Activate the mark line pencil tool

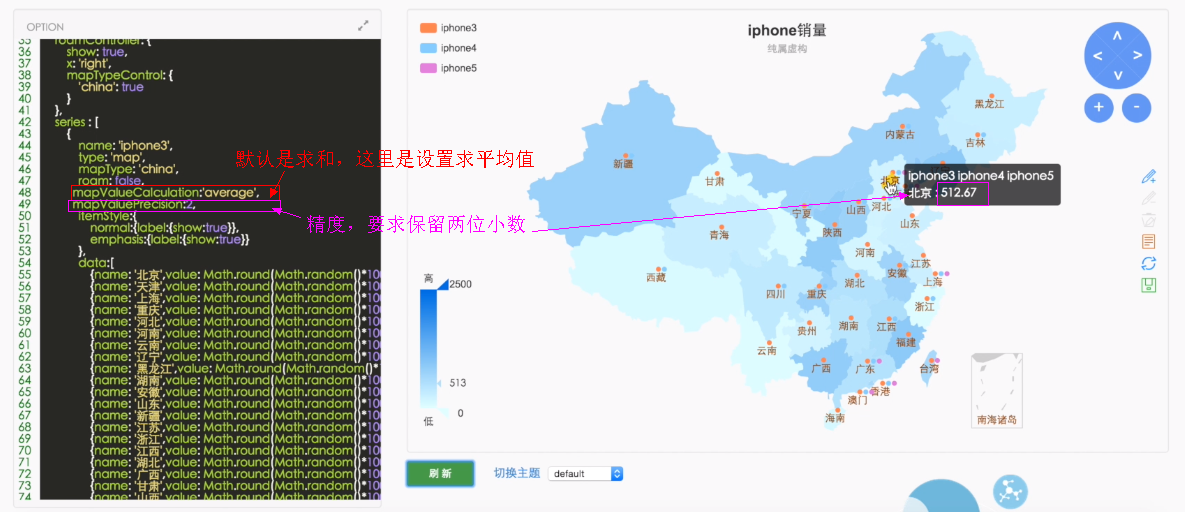[1149, 177]
